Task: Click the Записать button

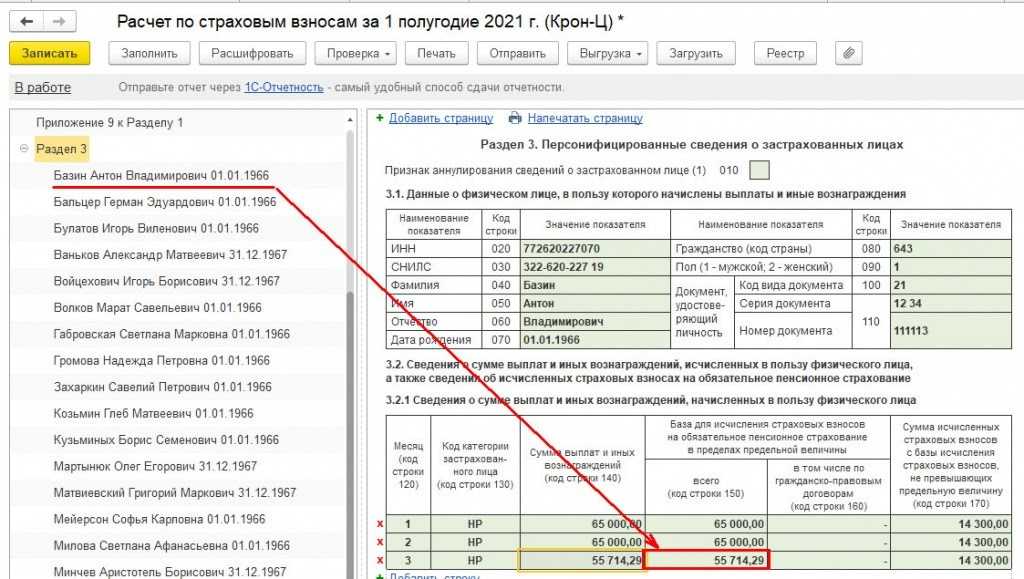Action: point(50,54)
